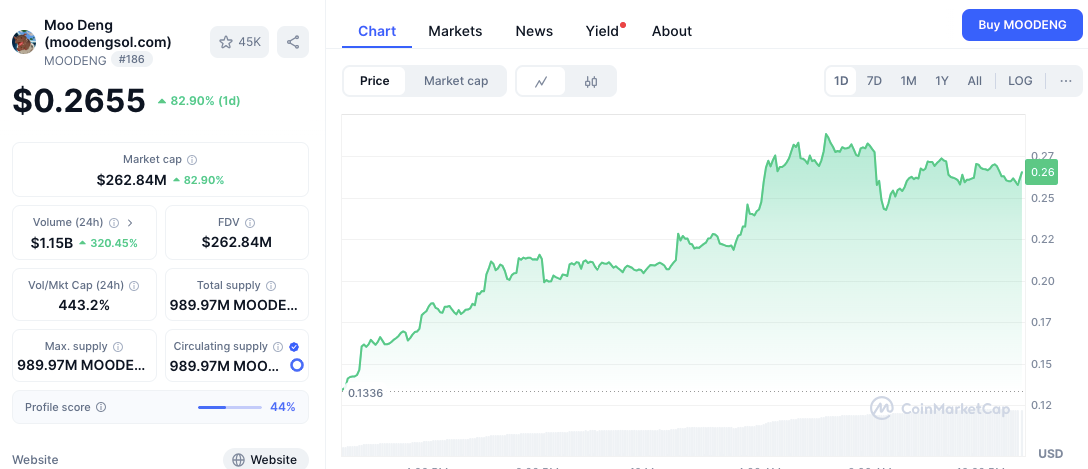Switch chart to Price view
The height and width of the screenshot is (469, 1088).
[x=375, y=81]
